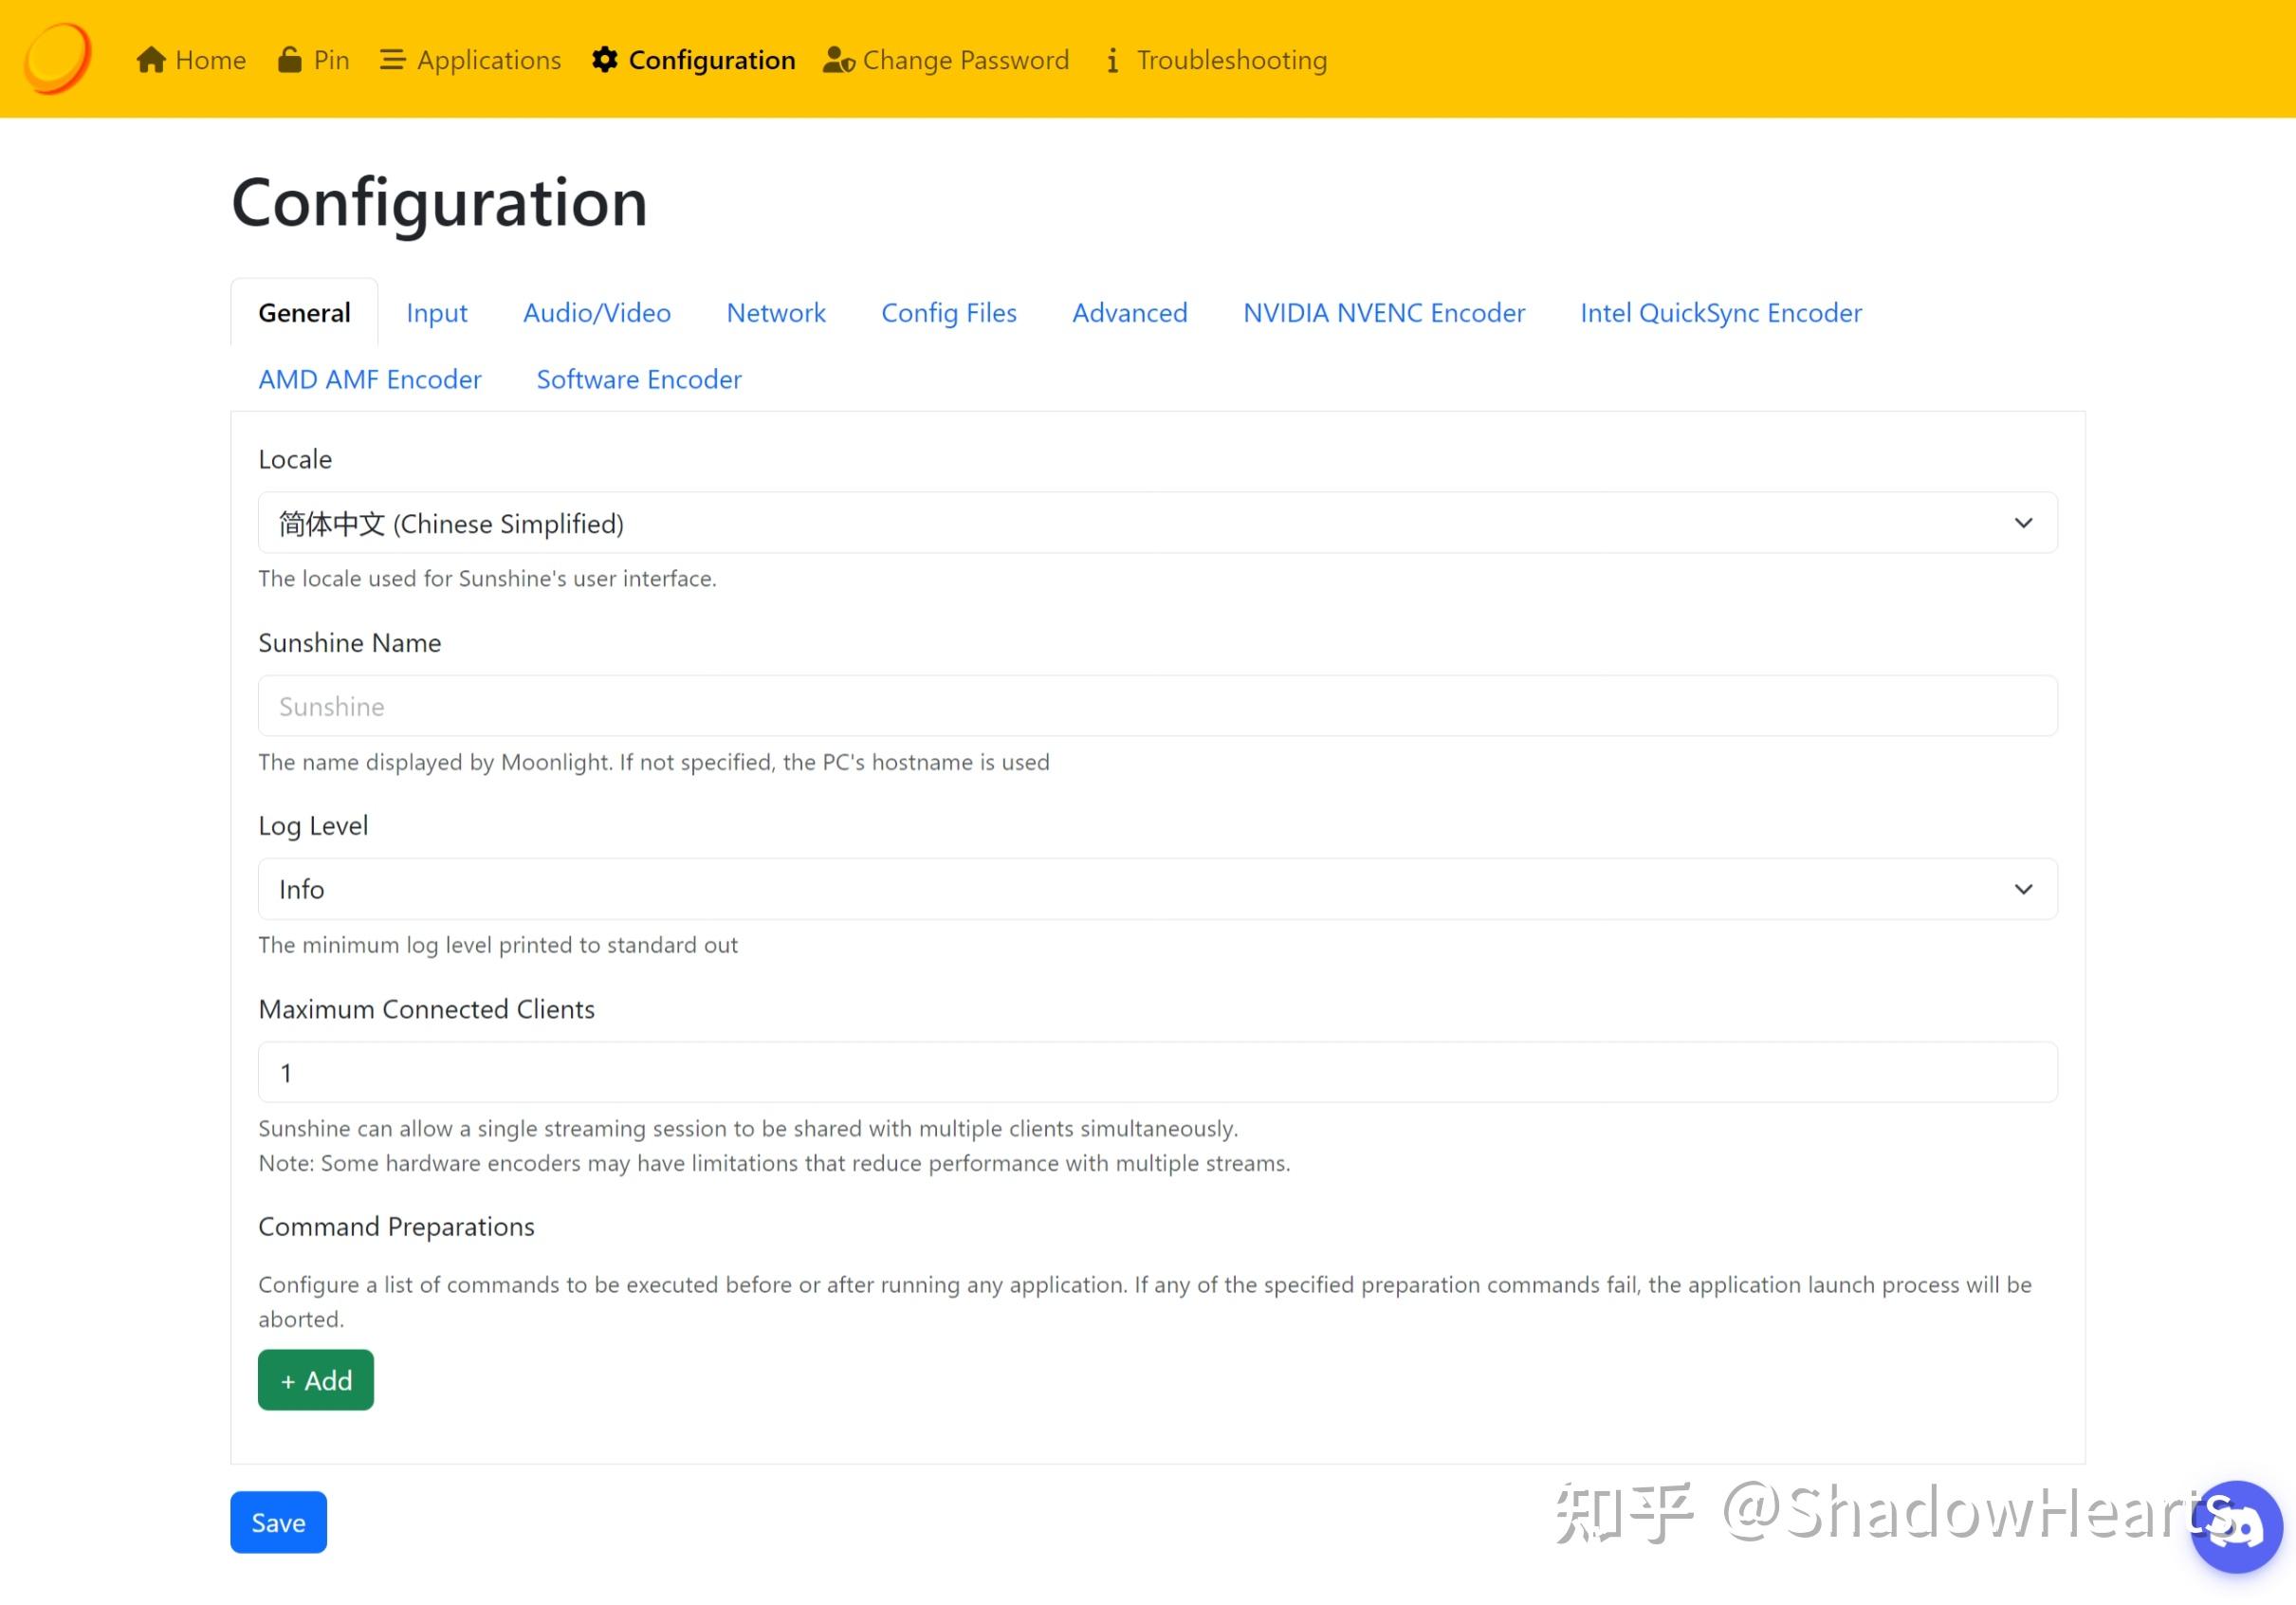Click the Sunshine logo icon

coord(58,58)
